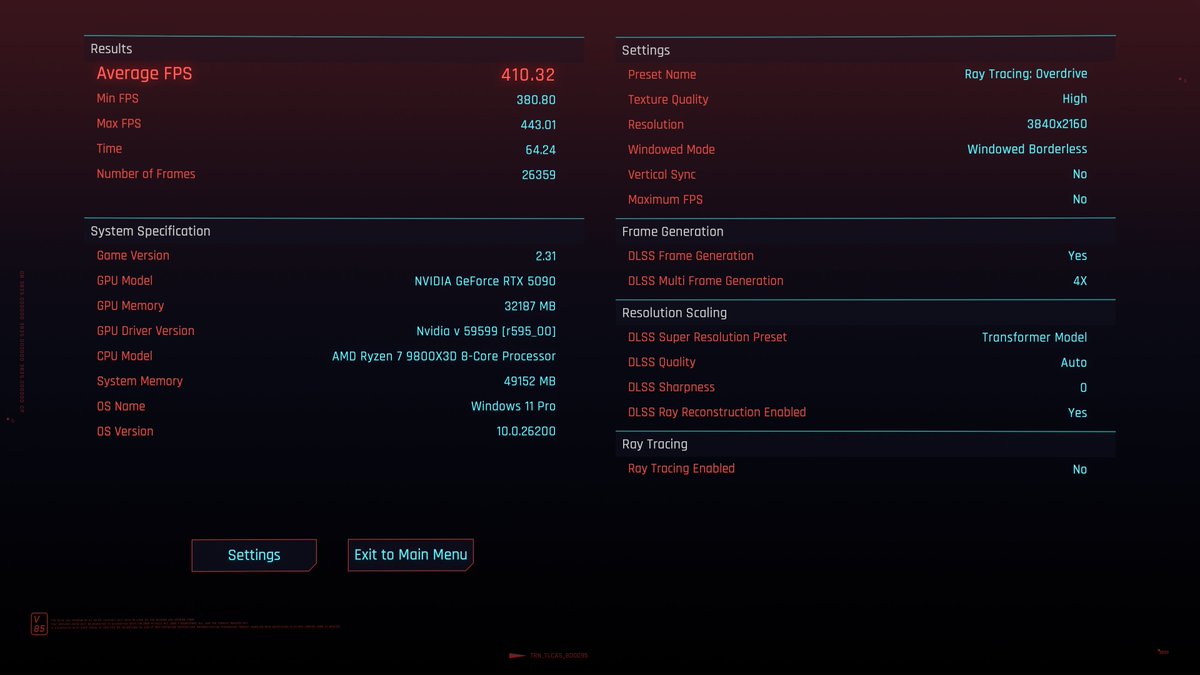The image size is (1200, 675).
Task: Click DLSS Multi Frame Generation value 4X
Action: pyautogui.click(x=1080, y=282)
